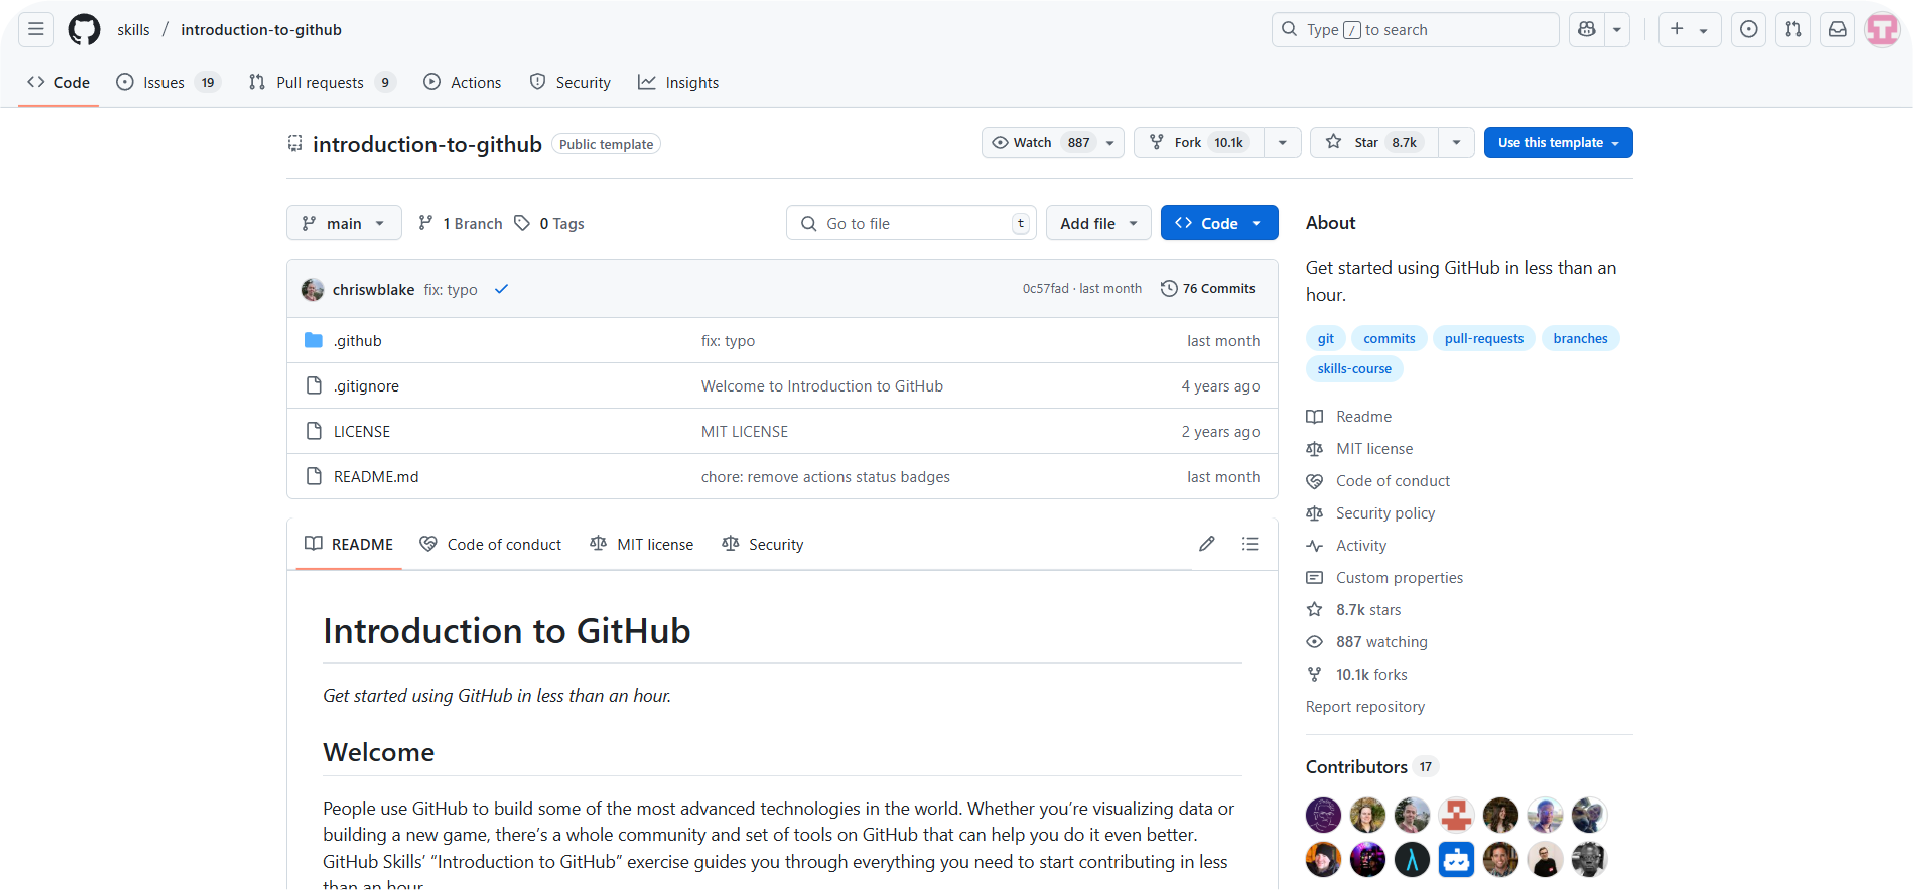The image size is (1913, 890).
Task: Expand fork options dropdown arrow
Action: tap(1282, 143)
